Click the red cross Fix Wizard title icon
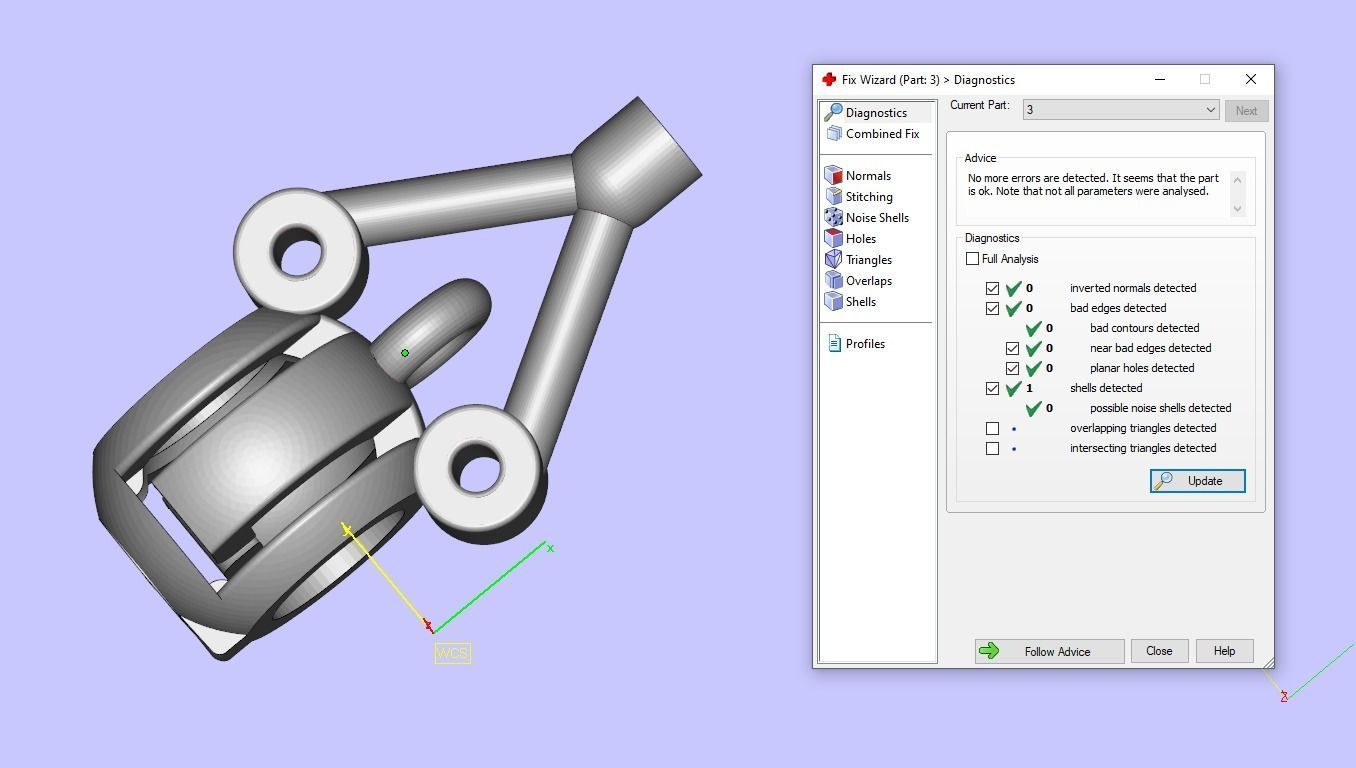This screenshot has width=1356, height=768. click(829, 79)
